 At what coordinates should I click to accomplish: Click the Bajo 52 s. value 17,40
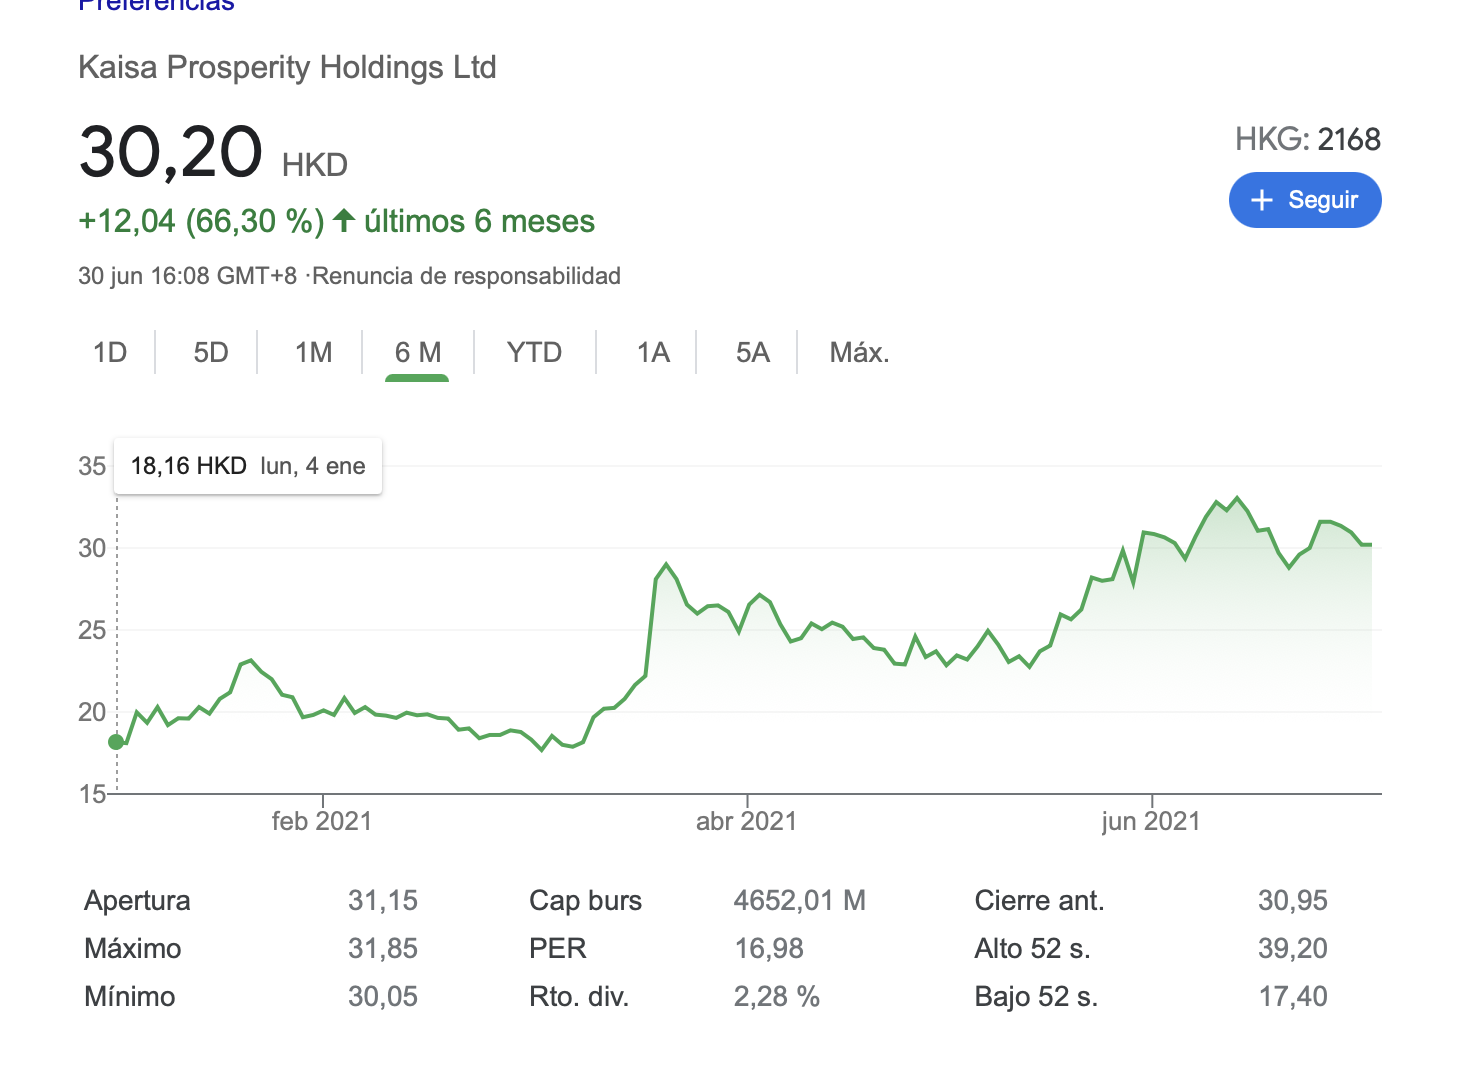click(1293, 997)
